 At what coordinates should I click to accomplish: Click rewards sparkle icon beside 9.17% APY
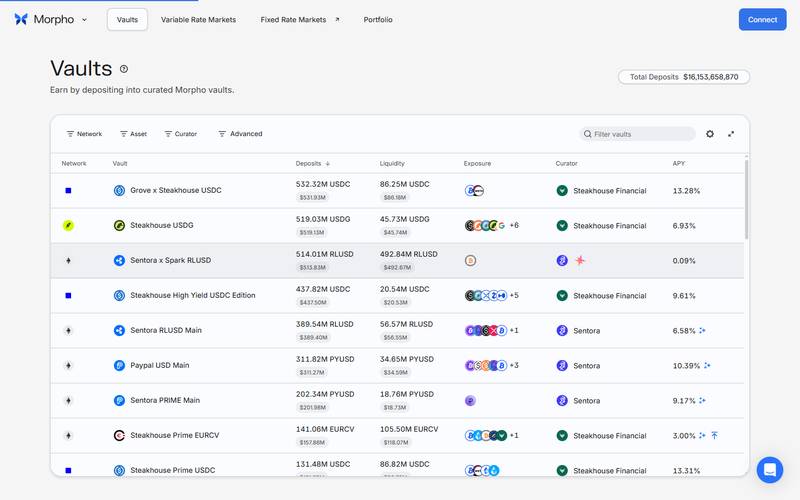[703, 401]
